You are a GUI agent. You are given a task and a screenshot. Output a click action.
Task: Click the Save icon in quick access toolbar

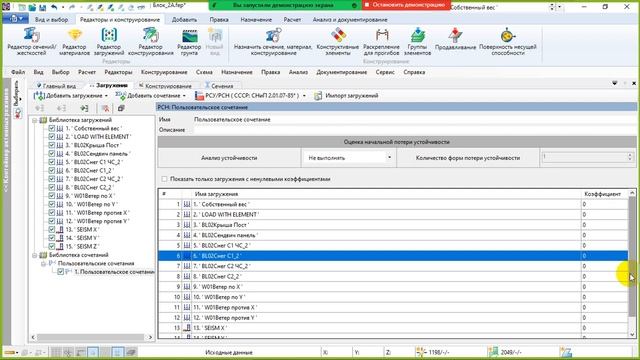click(x=42, y=7)
